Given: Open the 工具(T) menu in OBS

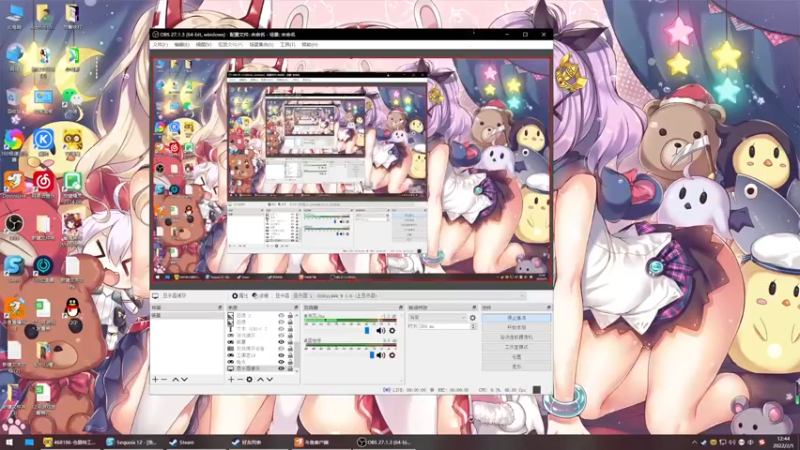Looking at the screenshot, I should (288, 45).
